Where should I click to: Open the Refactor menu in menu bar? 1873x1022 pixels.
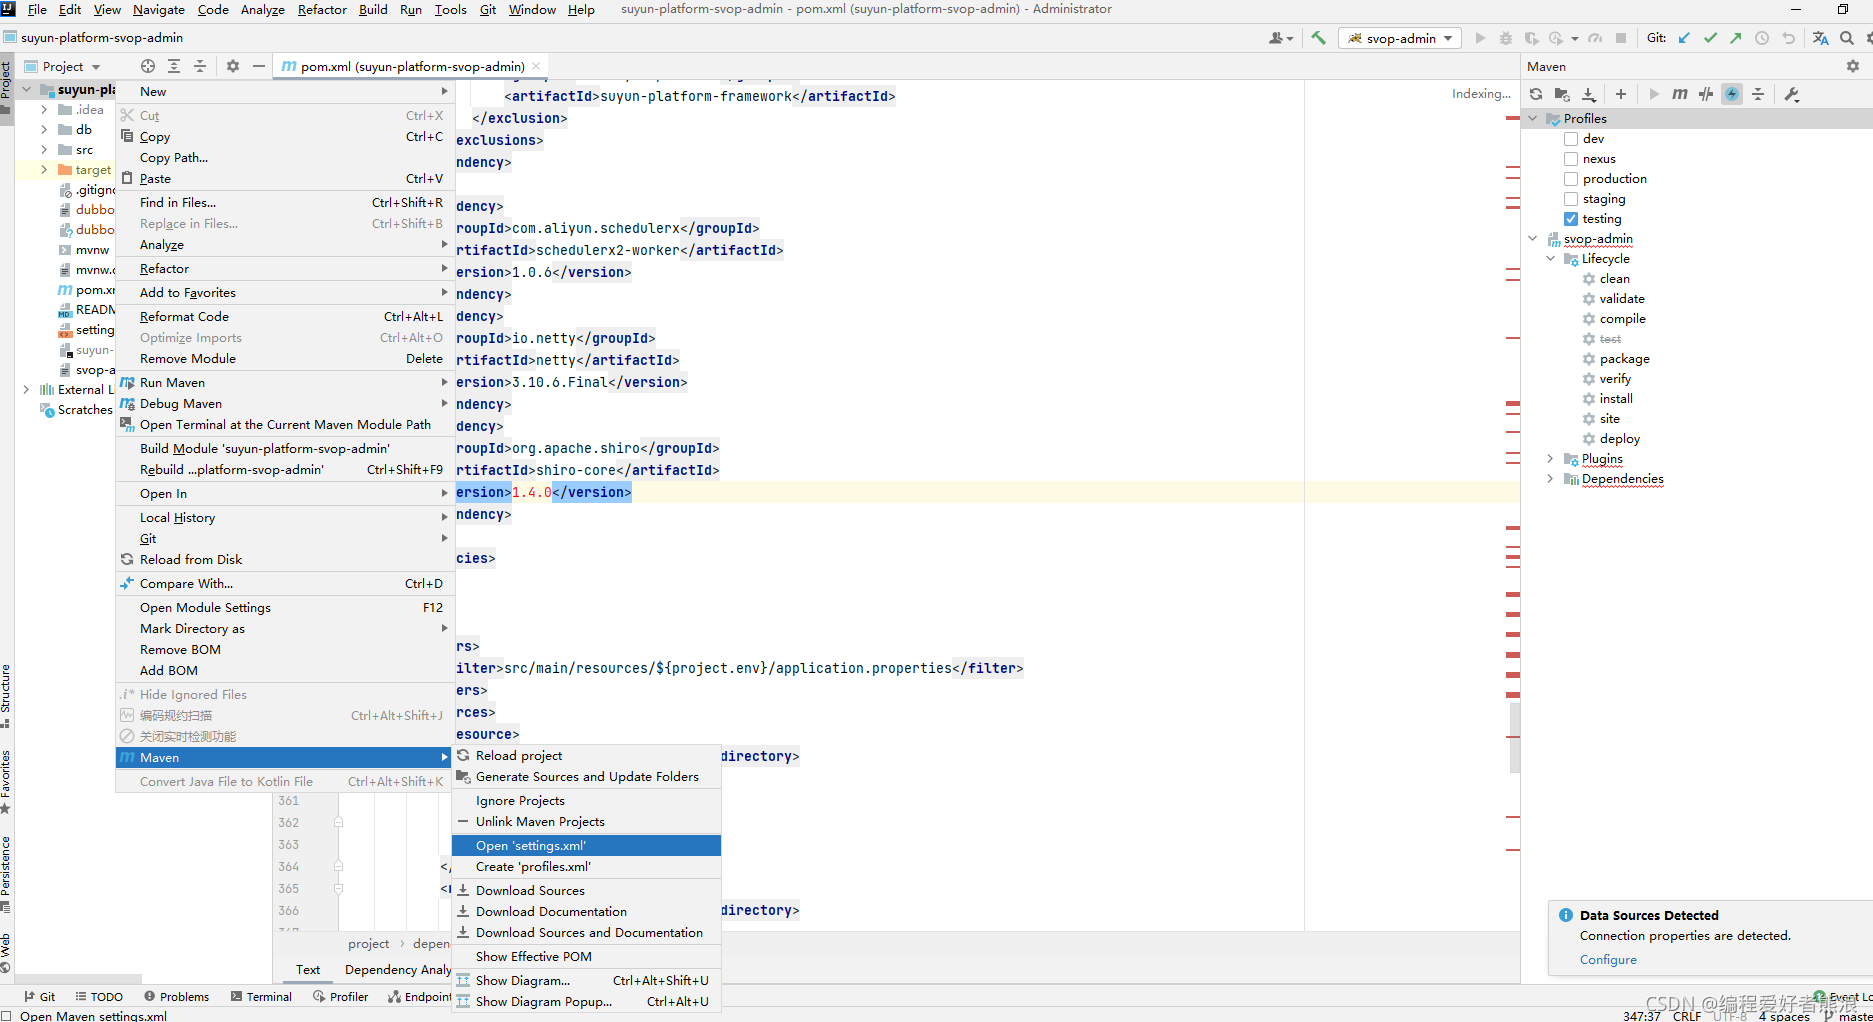tap(322, 9)
